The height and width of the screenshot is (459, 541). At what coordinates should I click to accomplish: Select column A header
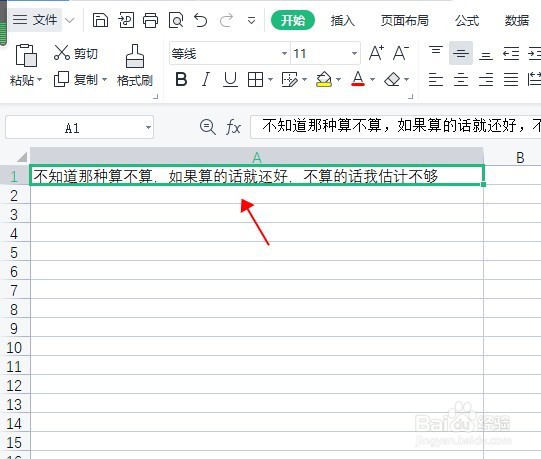(x=257, y=157)
